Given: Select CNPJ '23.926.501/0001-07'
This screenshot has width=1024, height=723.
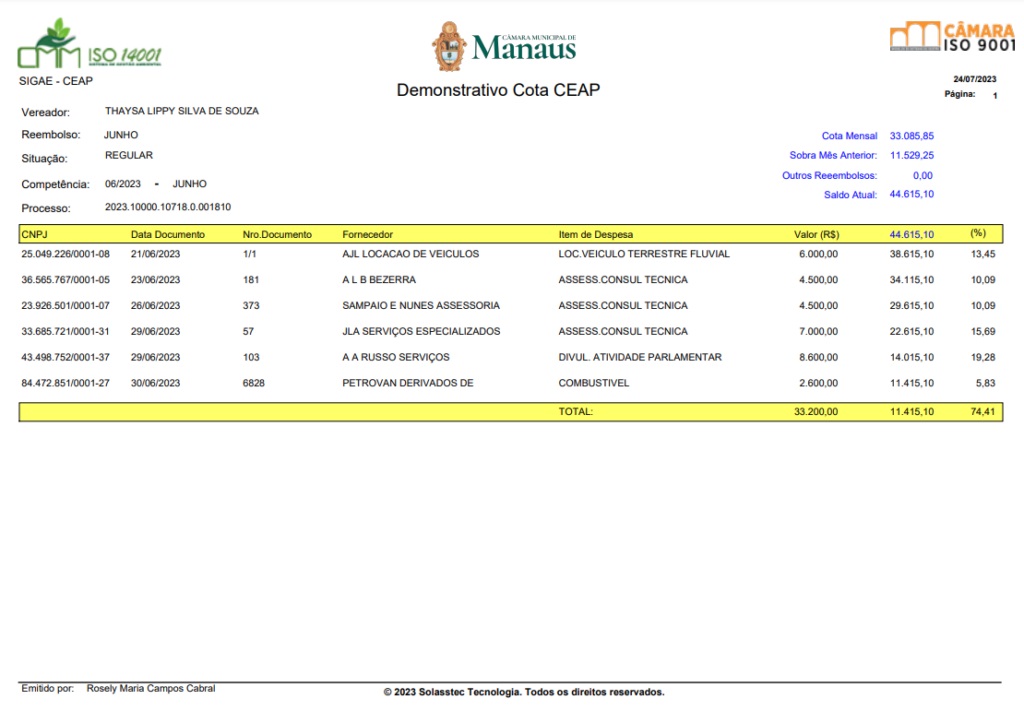Looking at the screenshot, I should (x=65, y=306).
